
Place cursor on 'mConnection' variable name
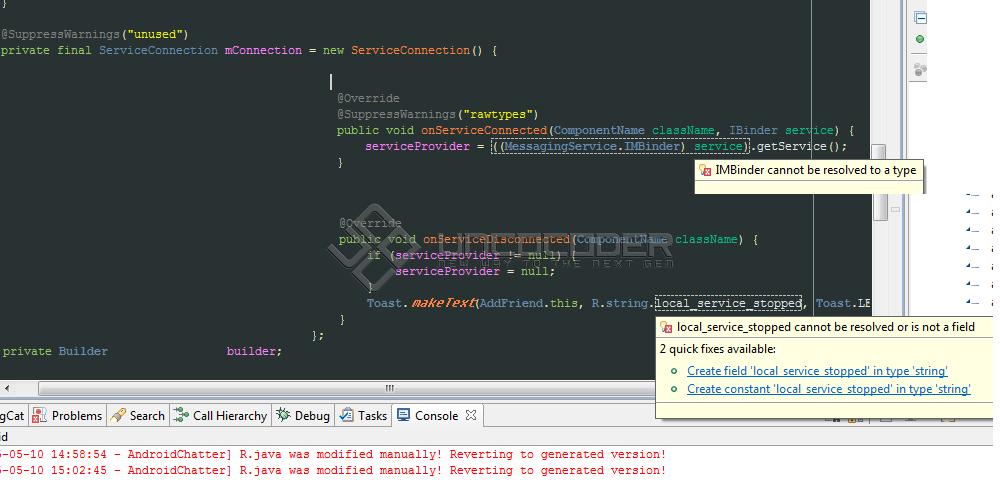pos(263,50)
